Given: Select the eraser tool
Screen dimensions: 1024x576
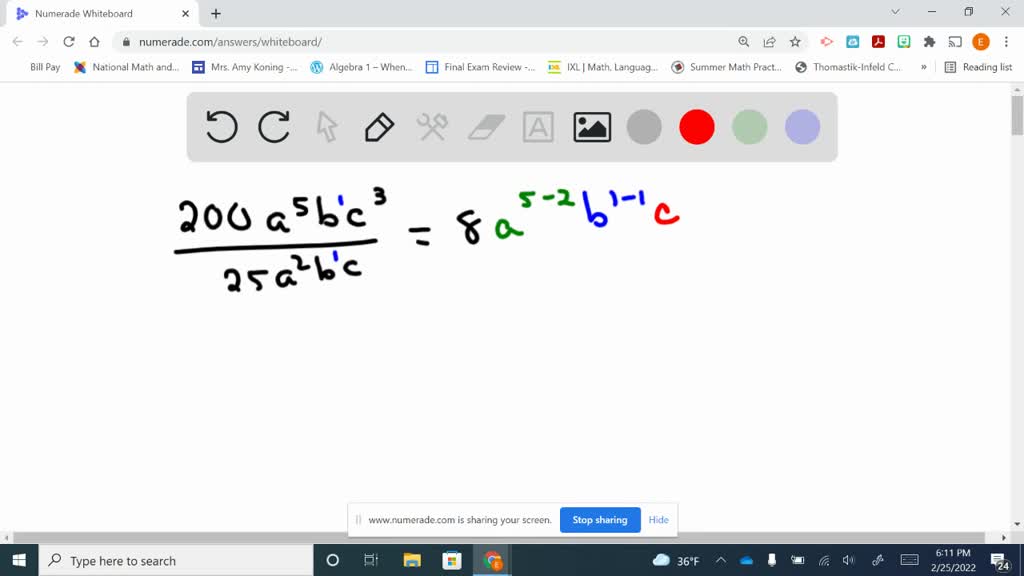Looking at the screenshot, I should 486,127.
